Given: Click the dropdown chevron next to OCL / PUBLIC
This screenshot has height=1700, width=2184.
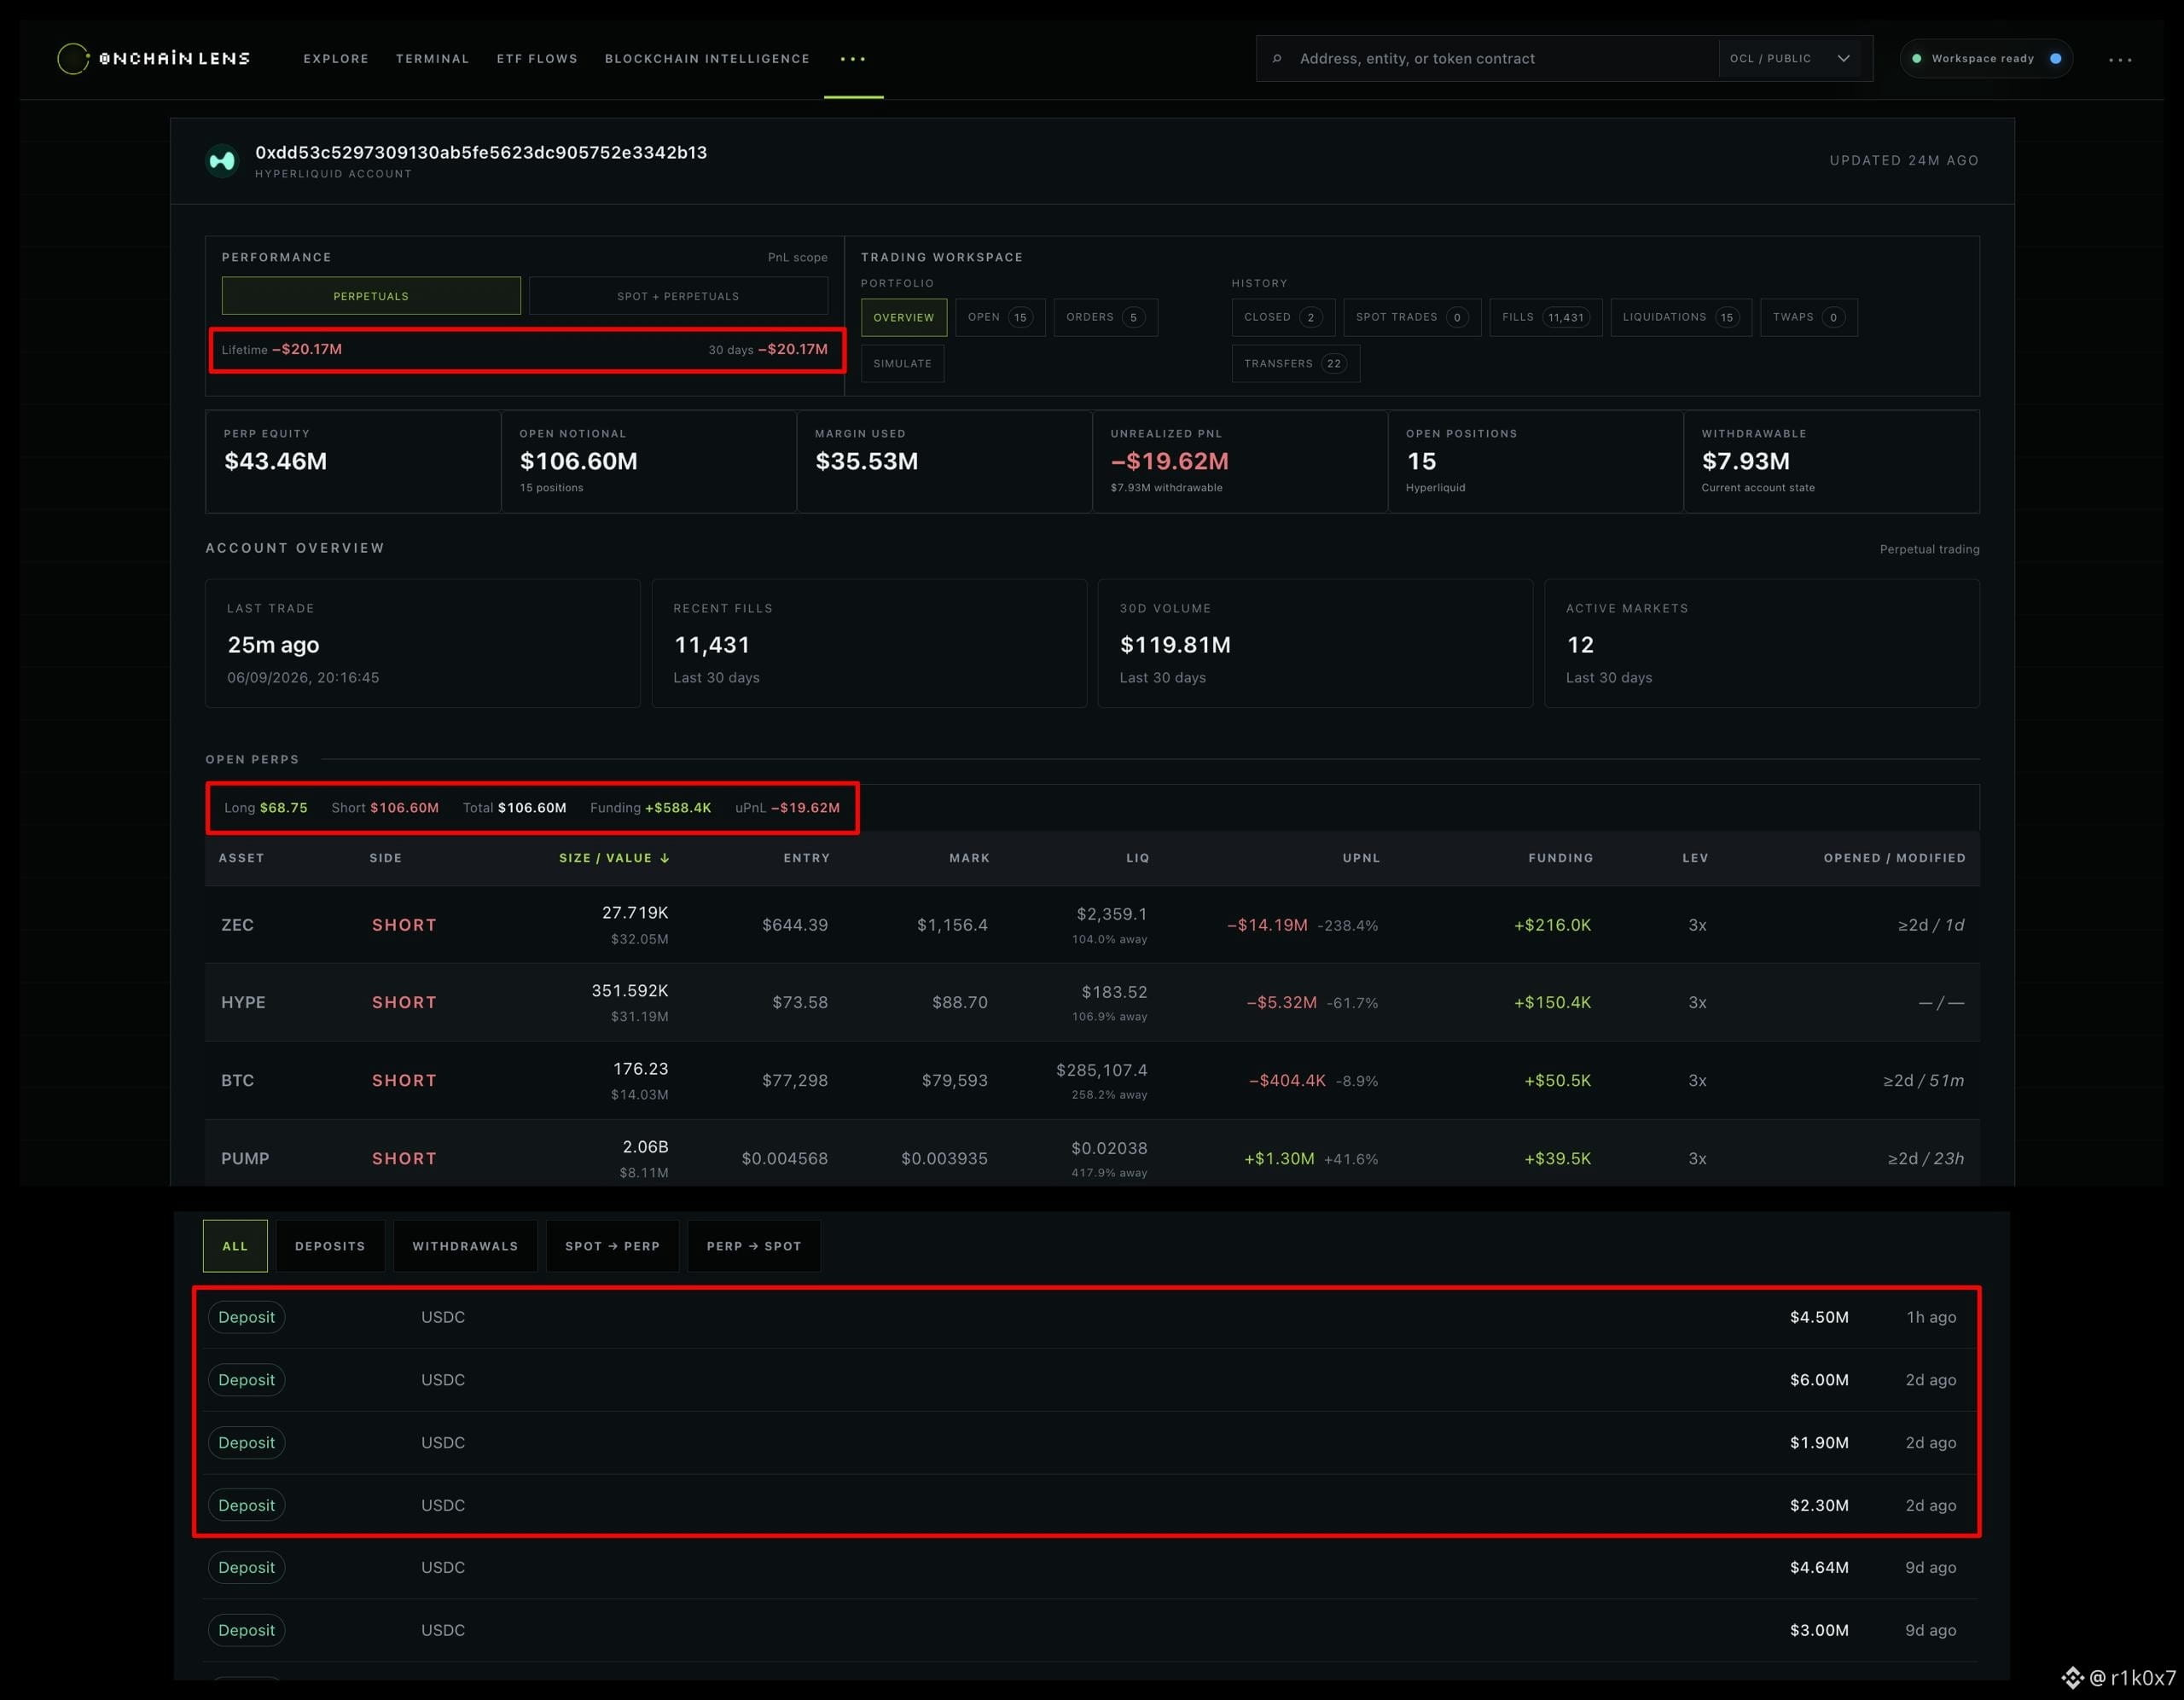Looking at the screenshot, I should 1843,59.
